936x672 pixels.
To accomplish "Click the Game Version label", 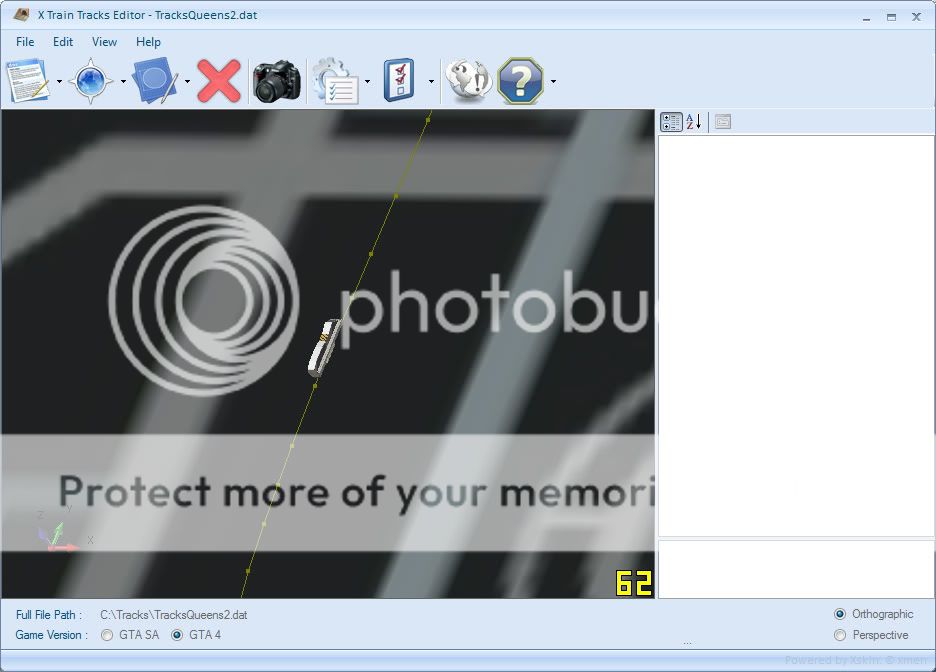I will click(51, 635).
